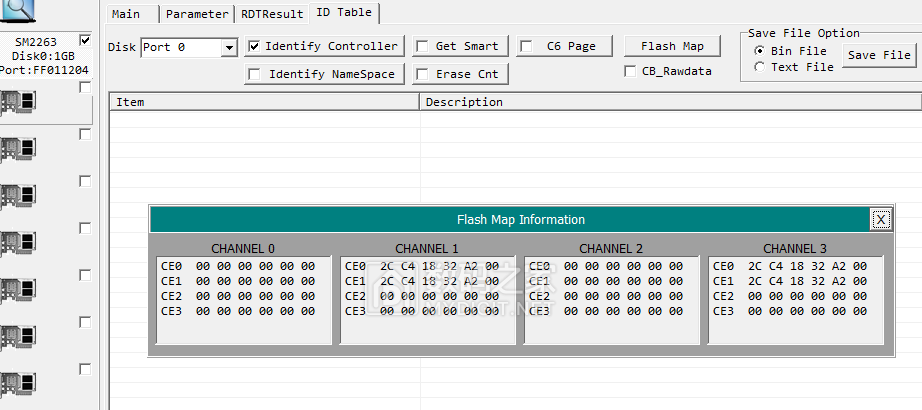
Task: Open the Disk Port 0 dropdown
Action: click(229, 48)
